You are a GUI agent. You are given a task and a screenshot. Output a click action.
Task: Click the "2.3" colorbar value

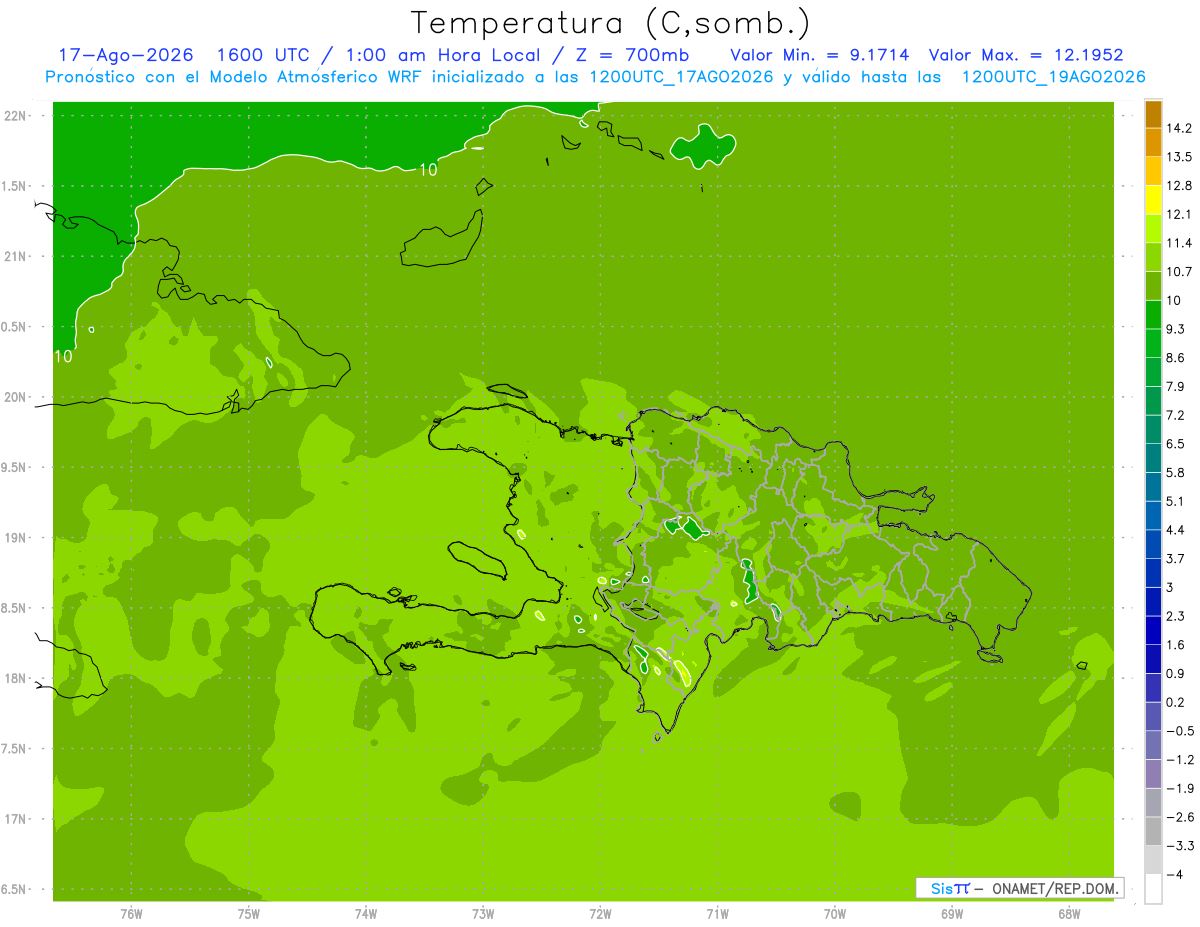pyautogui.click(x=1176, y=616)
